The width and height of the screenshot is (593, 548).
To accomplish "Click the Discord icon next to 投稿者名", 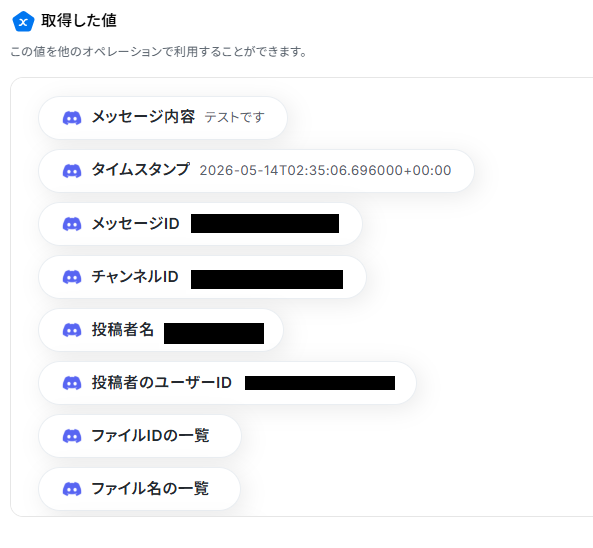I will pyautogui.click(x=72, y=330).
